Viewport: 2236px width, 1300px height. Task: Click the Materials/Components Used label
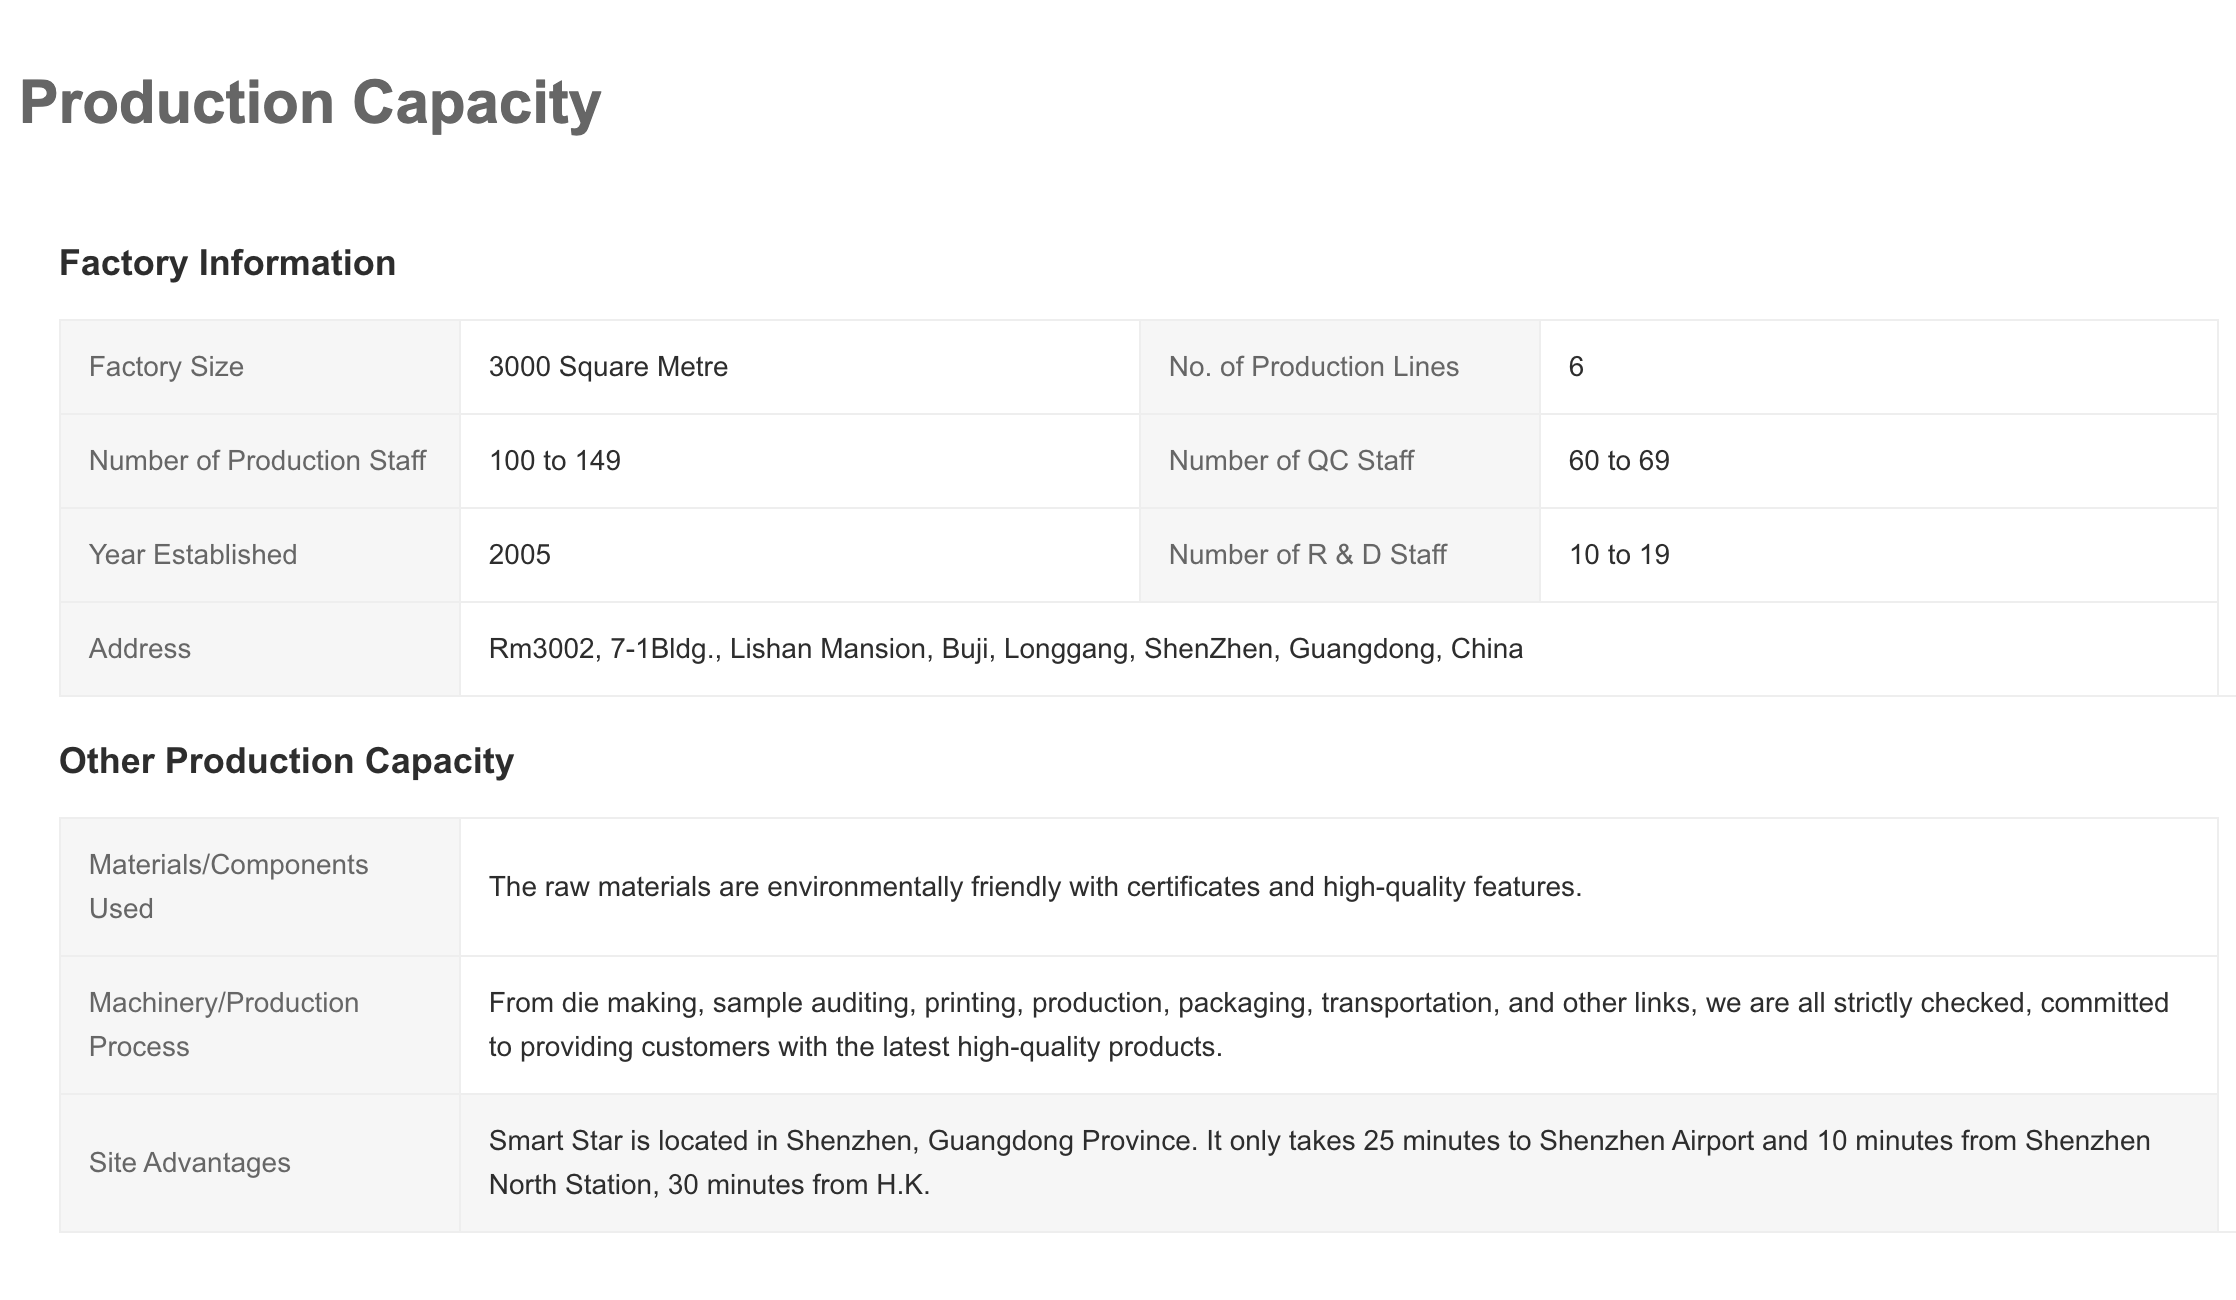pyautogui.click(x=229, y=887)
